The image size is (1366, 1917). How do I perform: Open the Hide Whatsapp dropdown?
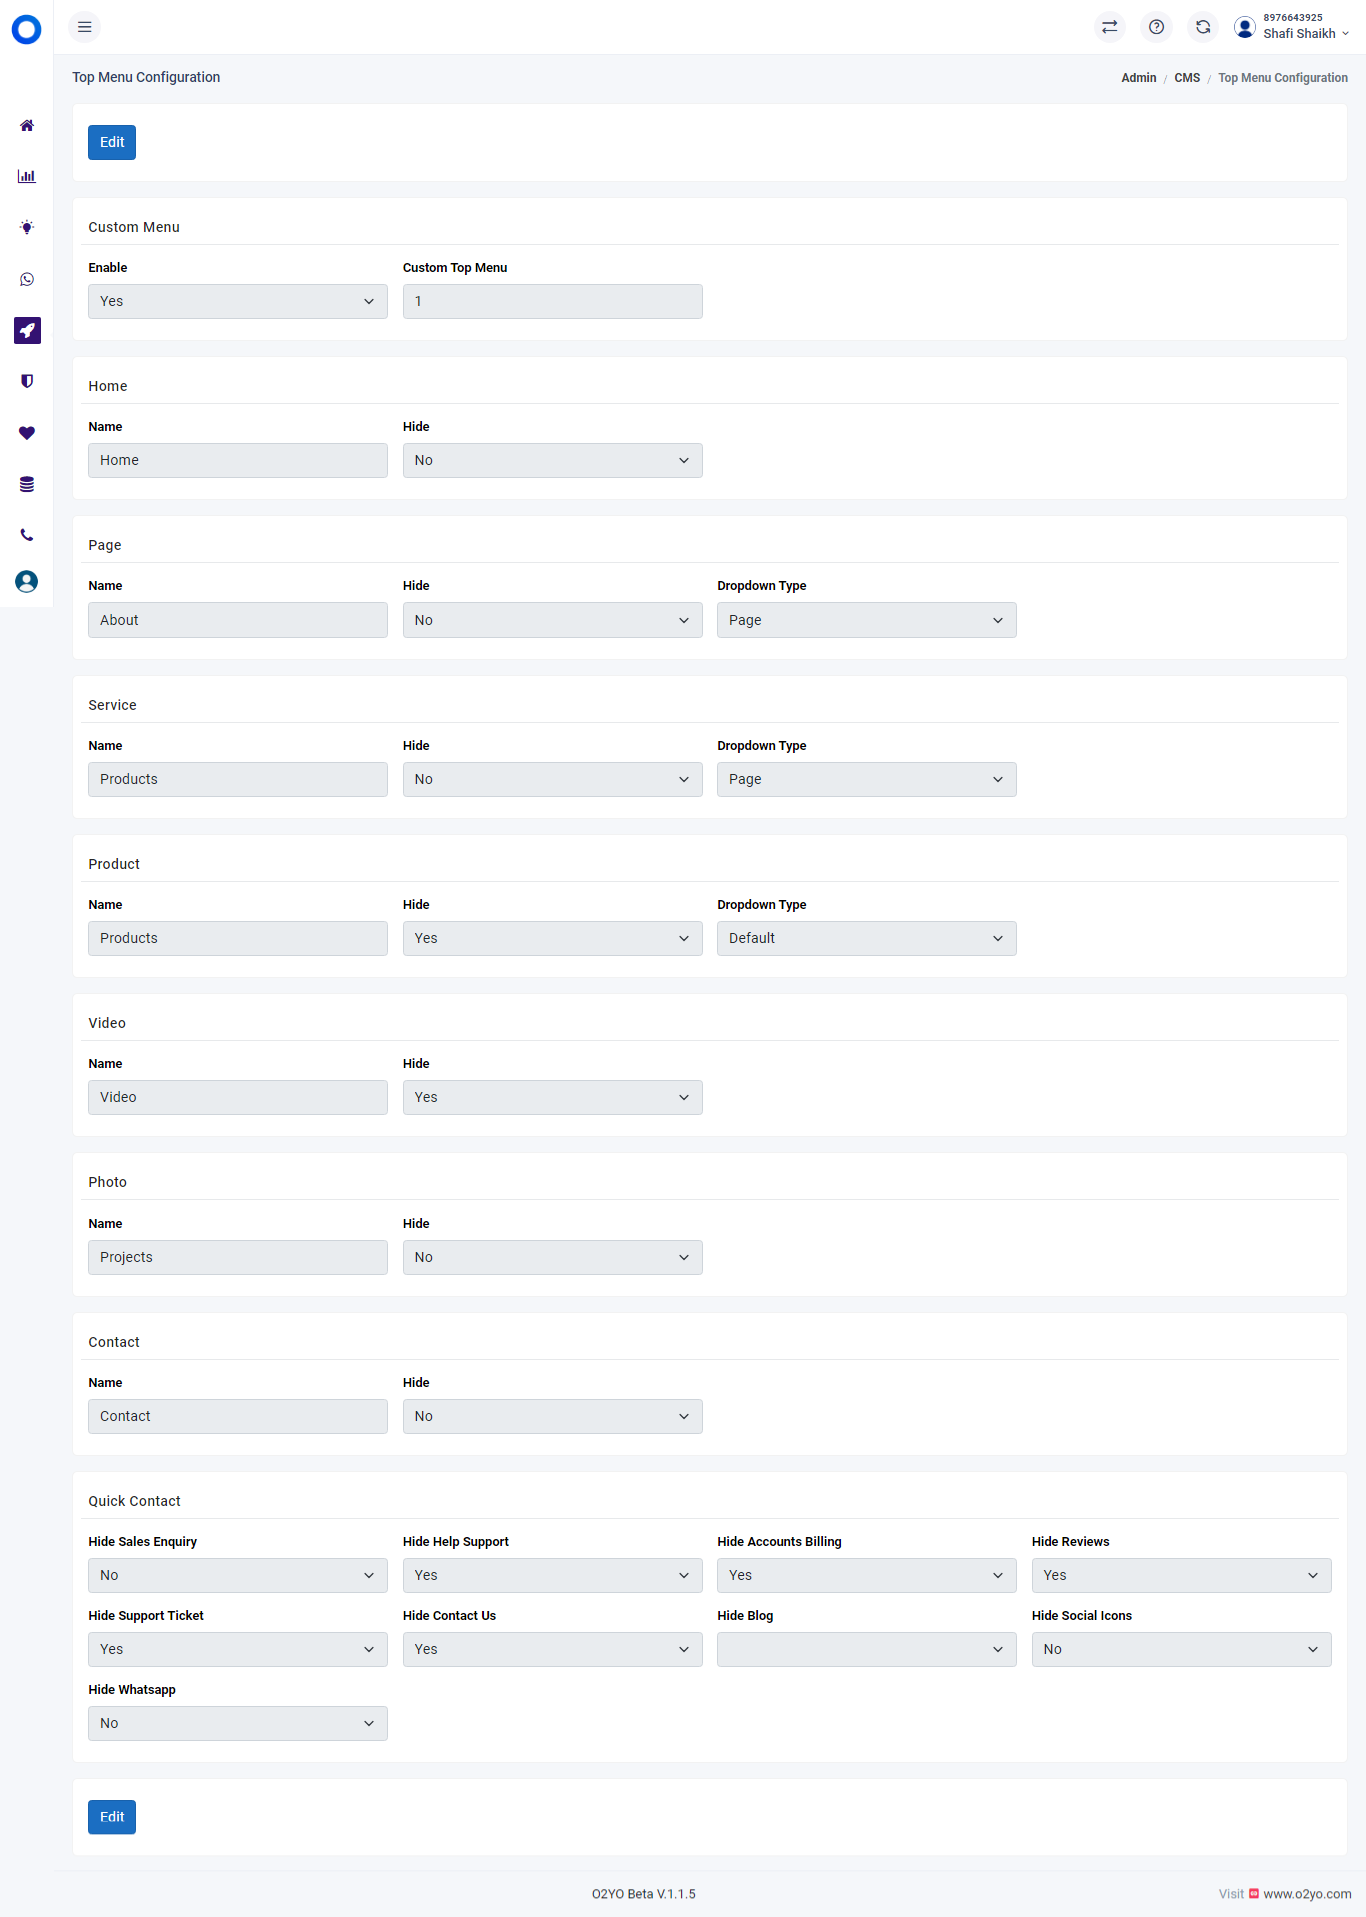pos(238,1723)
